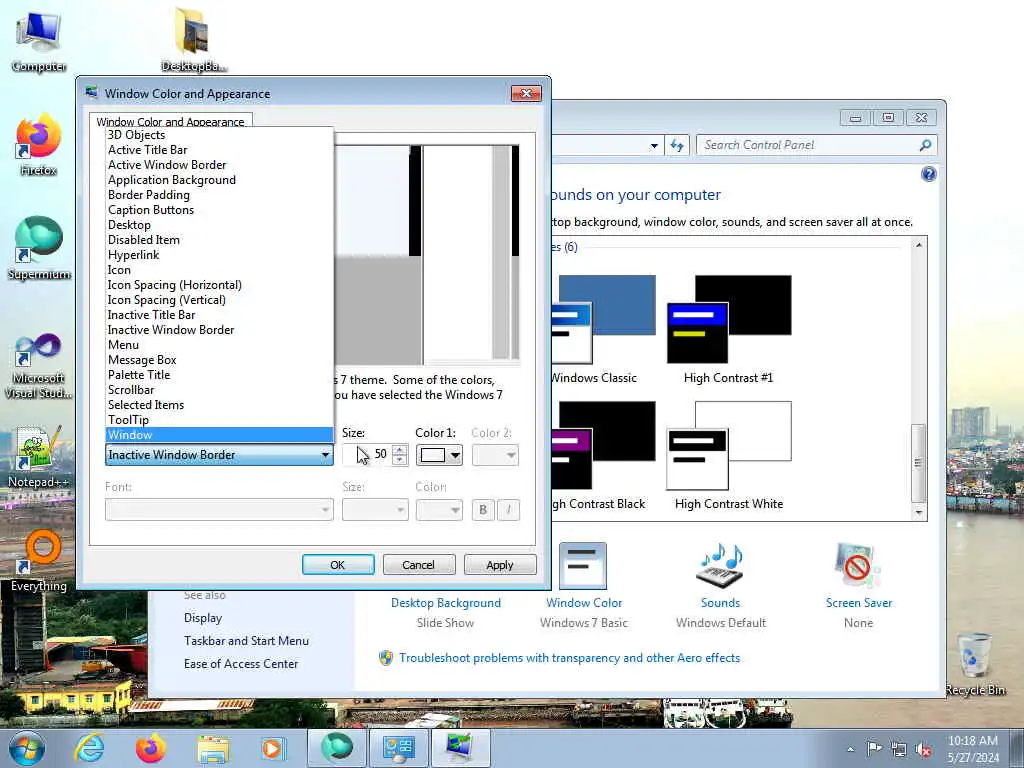Select Caption Buttons in the list

(219, 210)
